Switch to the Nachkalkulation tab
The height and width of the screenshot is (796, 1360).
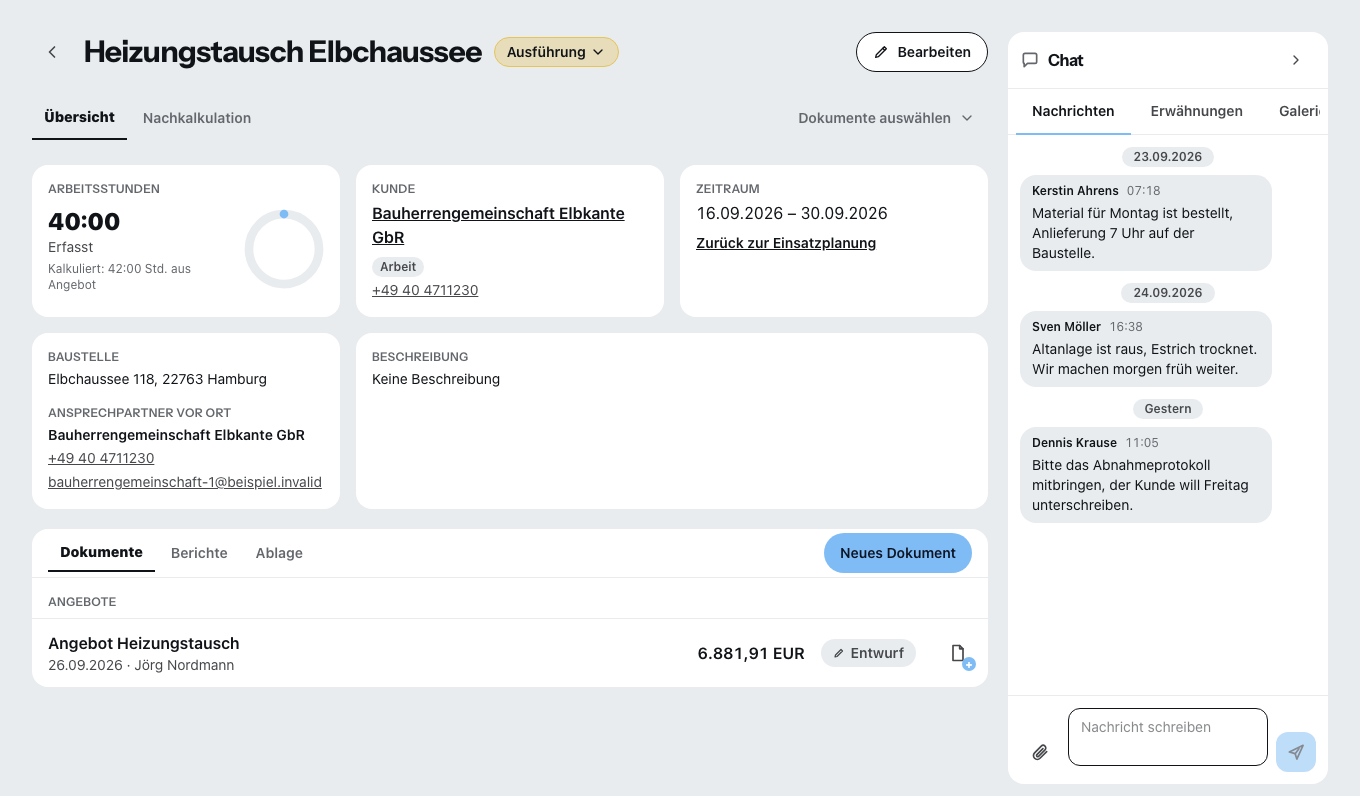click(197, 118)
